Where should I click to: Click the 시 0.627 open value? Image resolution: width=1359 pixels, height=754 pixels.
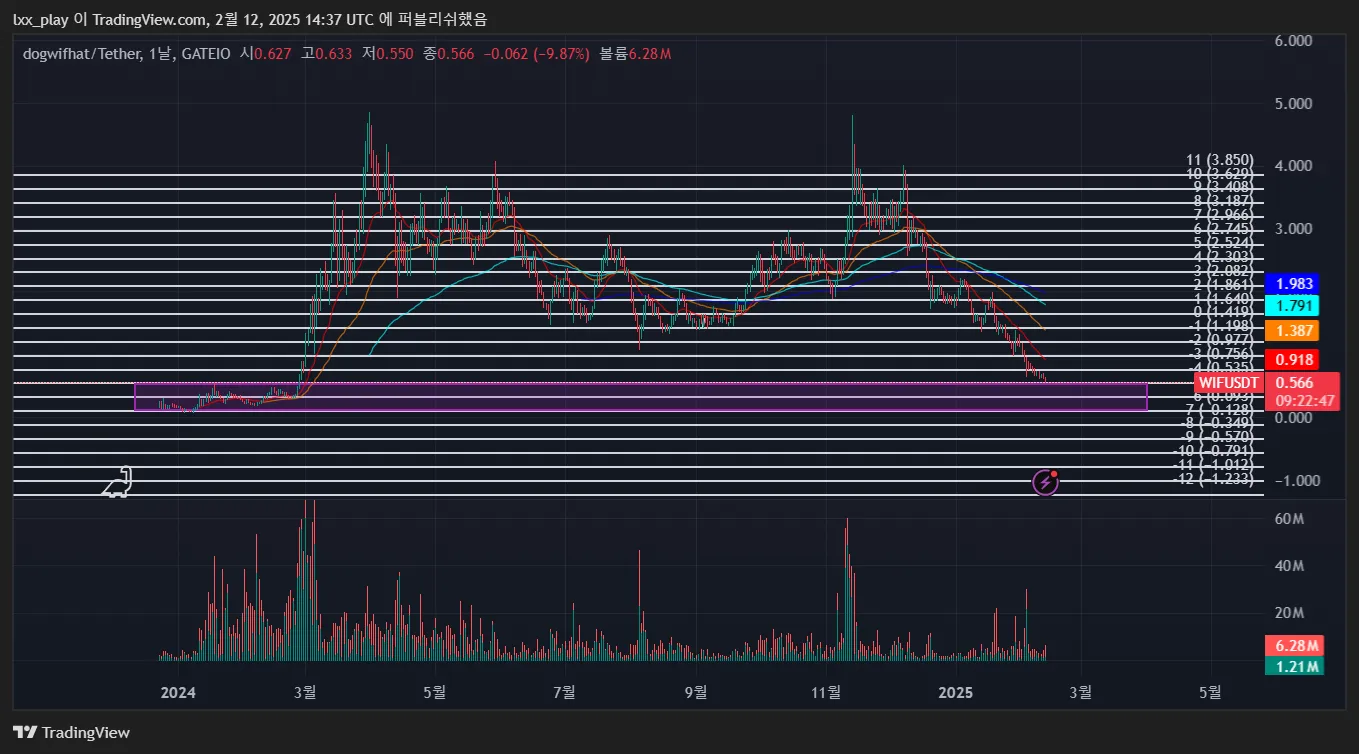[266, 53]
